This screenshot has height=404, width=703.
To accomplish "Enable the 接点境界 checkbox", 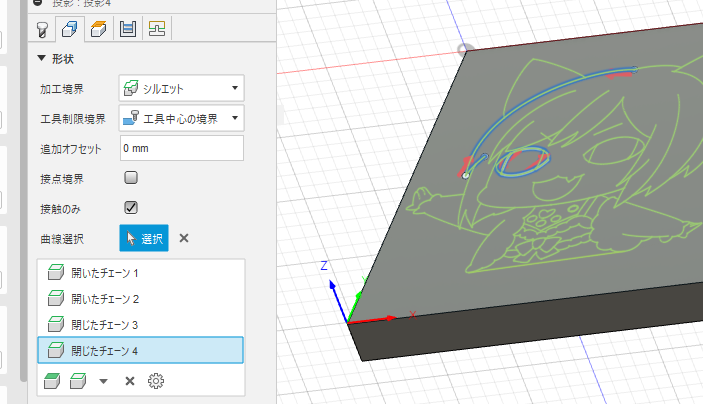I will pyautogui.click(x=131, y=178).
